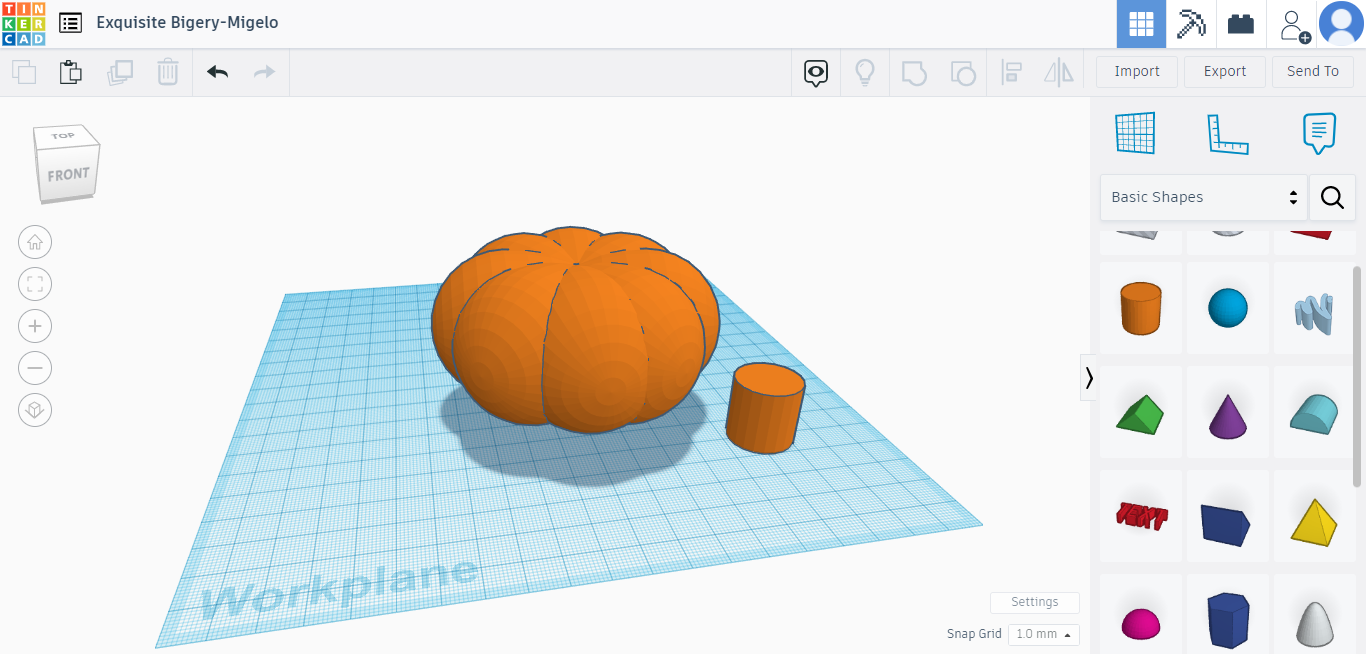The height and width of the screenshot is (654, 1366).
Task: Click the Export button
Action: 1224,72
